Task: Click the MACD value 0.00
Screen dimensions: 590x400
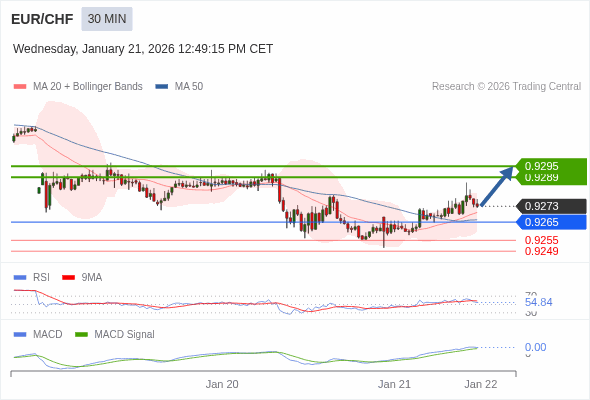Action: tap(535, 347)
